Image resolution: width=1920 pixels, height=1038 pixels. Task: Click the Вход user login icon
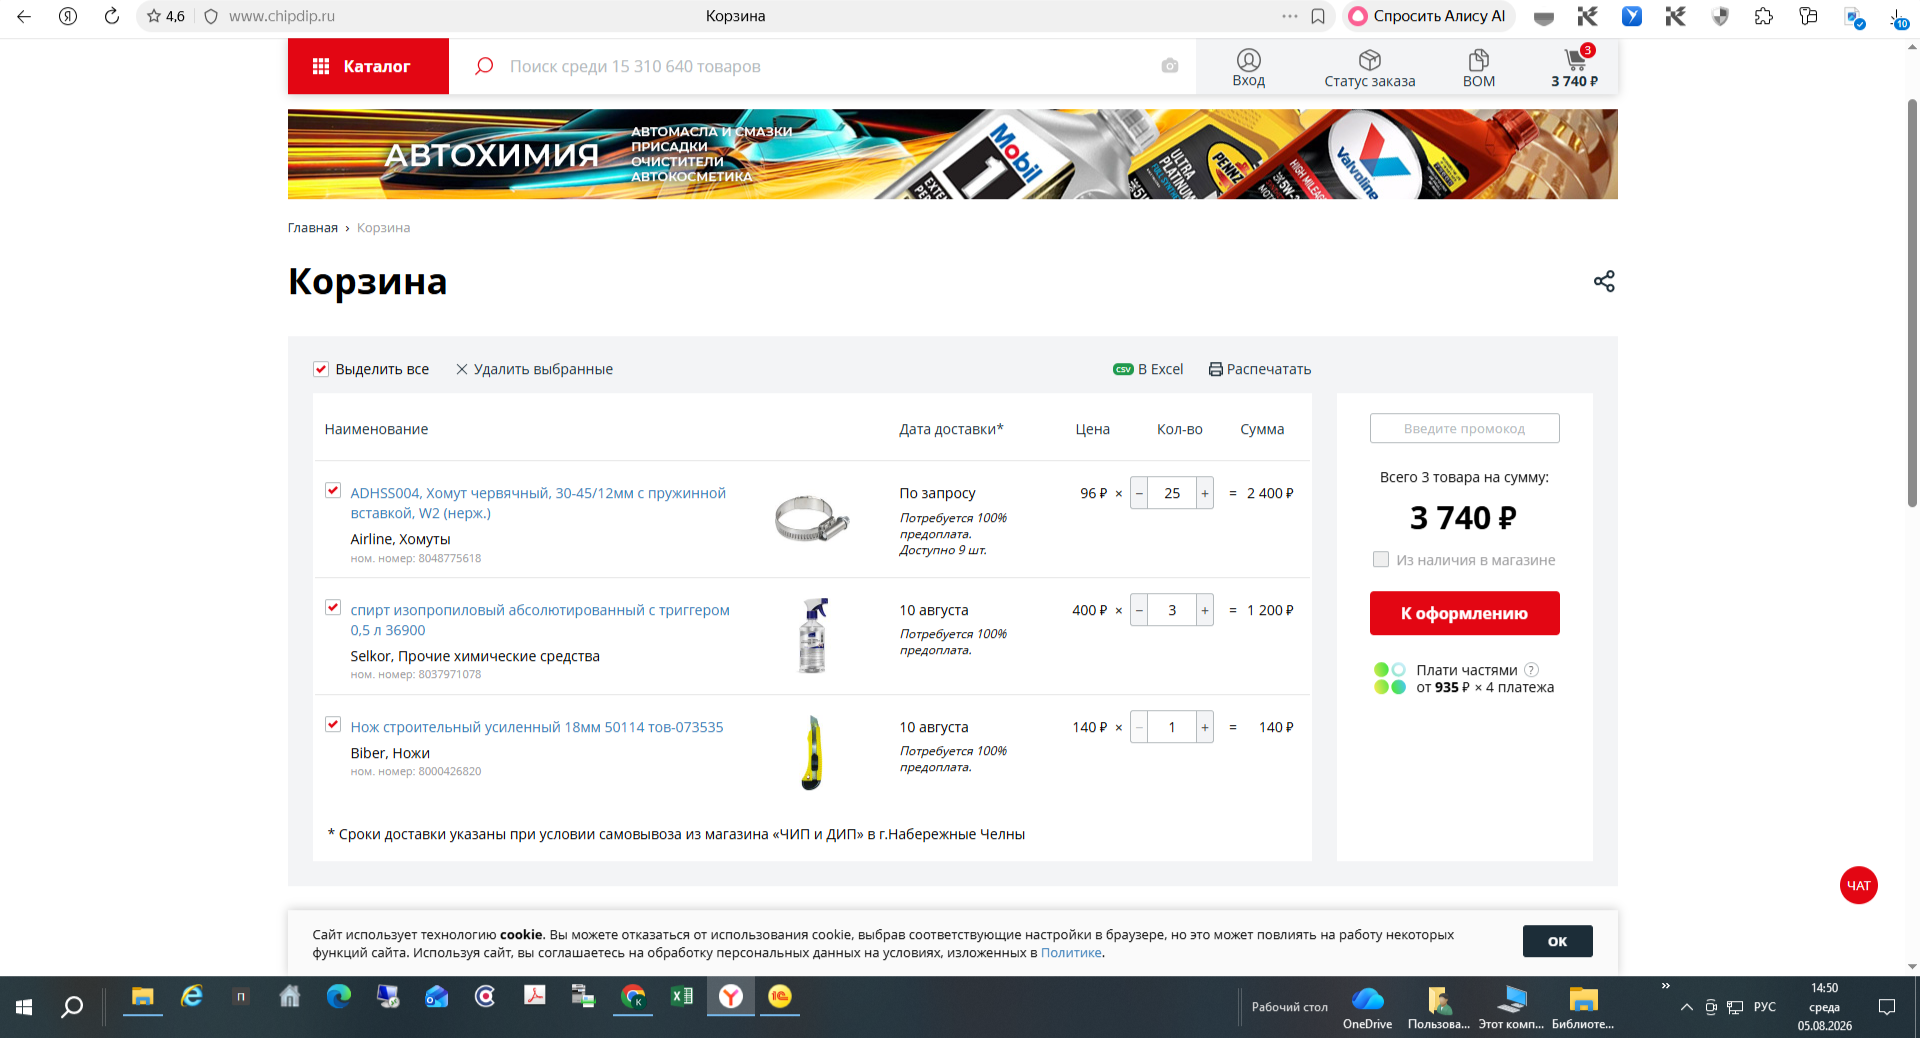click(x=1248, y=60)
